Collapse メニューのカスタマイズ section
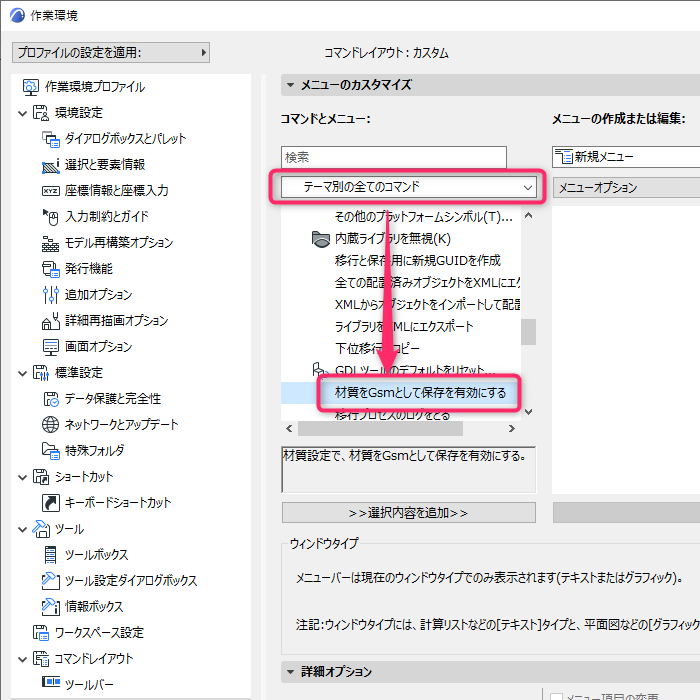This screenshot has height=700, width=700. click(x=291, y=85)
